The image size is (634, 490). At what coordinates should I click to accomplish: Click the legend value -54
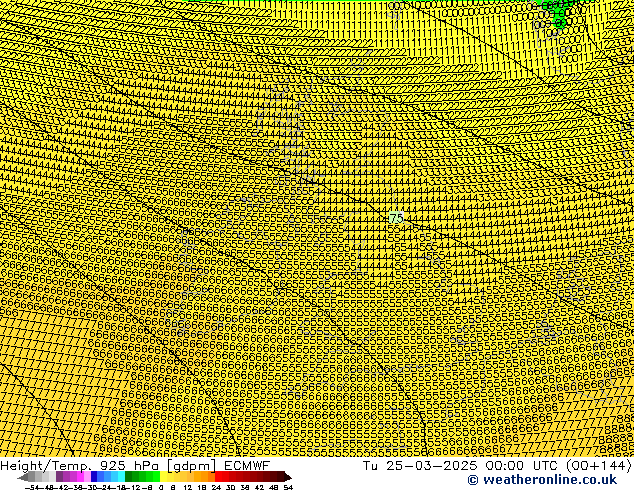tap(32, 488)
